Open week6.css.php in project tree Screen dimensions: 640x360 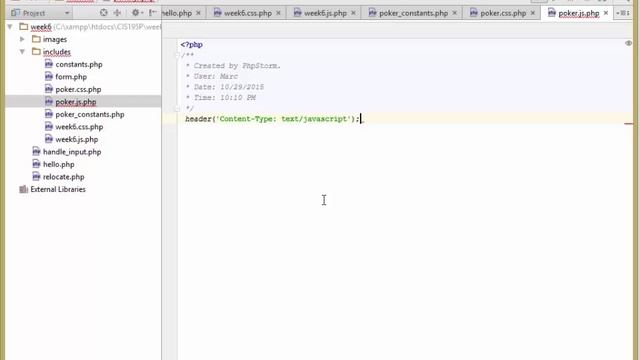pos(79,127)
